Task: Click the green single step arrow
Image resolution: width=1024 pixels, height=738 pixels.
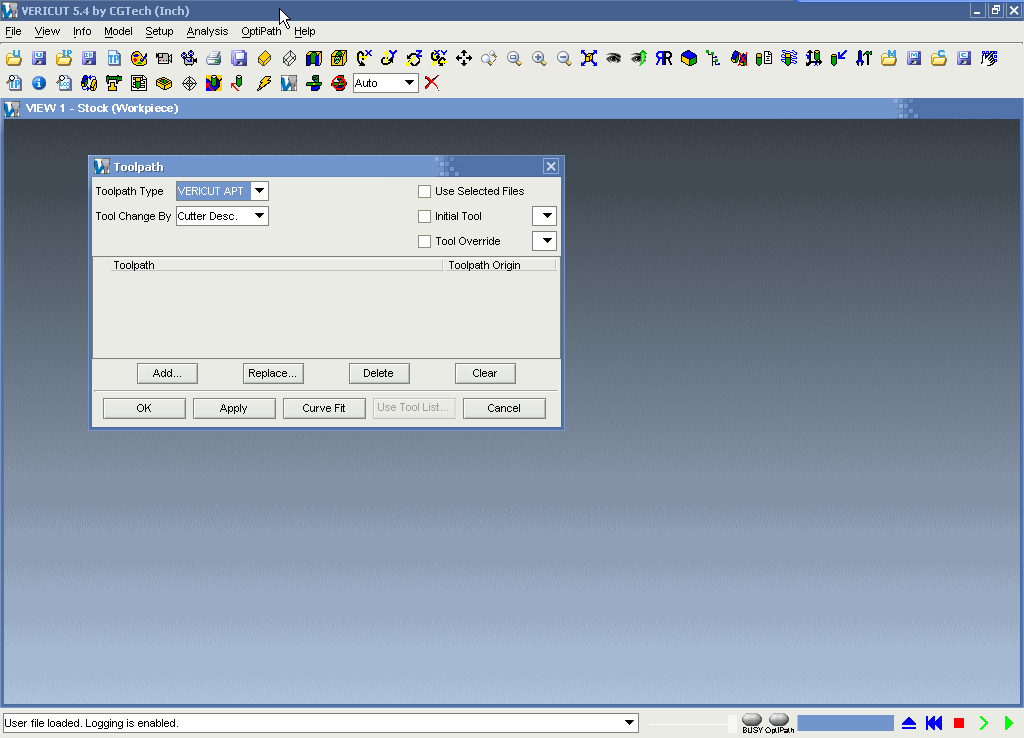Action: point(984,723)
